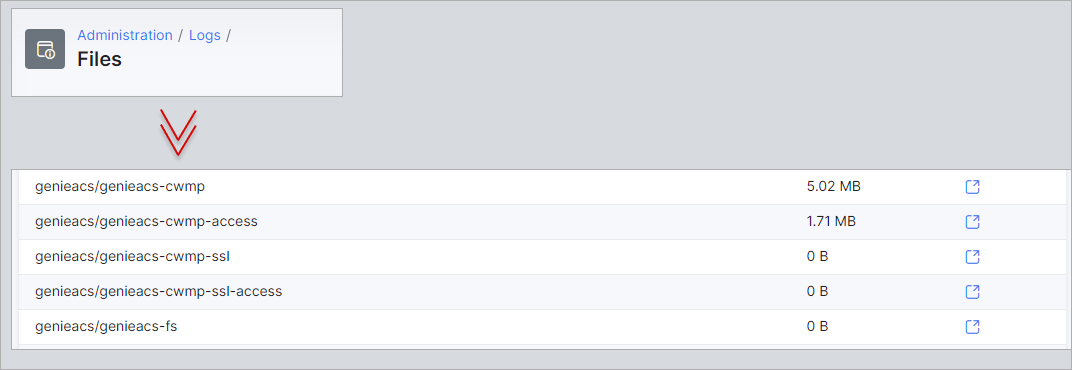
Task: Click 0 B size of genieacs-fs
Action: coord(818,326)
